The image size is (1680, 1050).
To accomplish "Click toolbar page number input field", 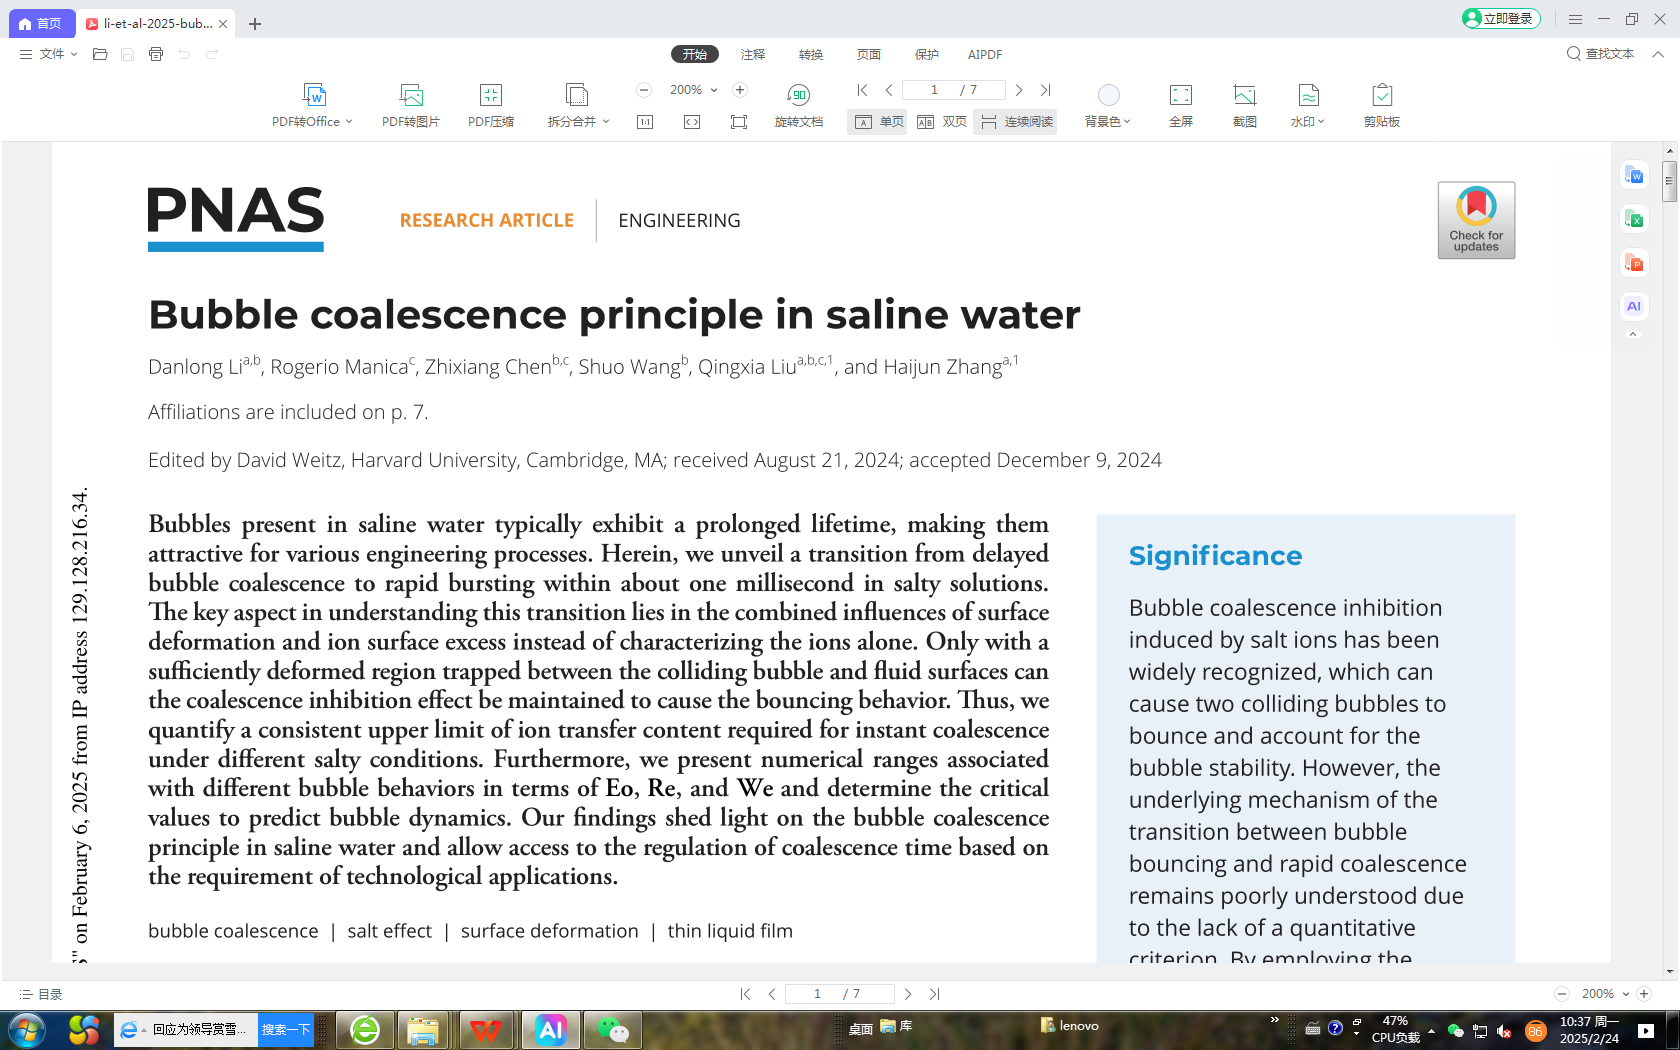I will pos(954,90).
